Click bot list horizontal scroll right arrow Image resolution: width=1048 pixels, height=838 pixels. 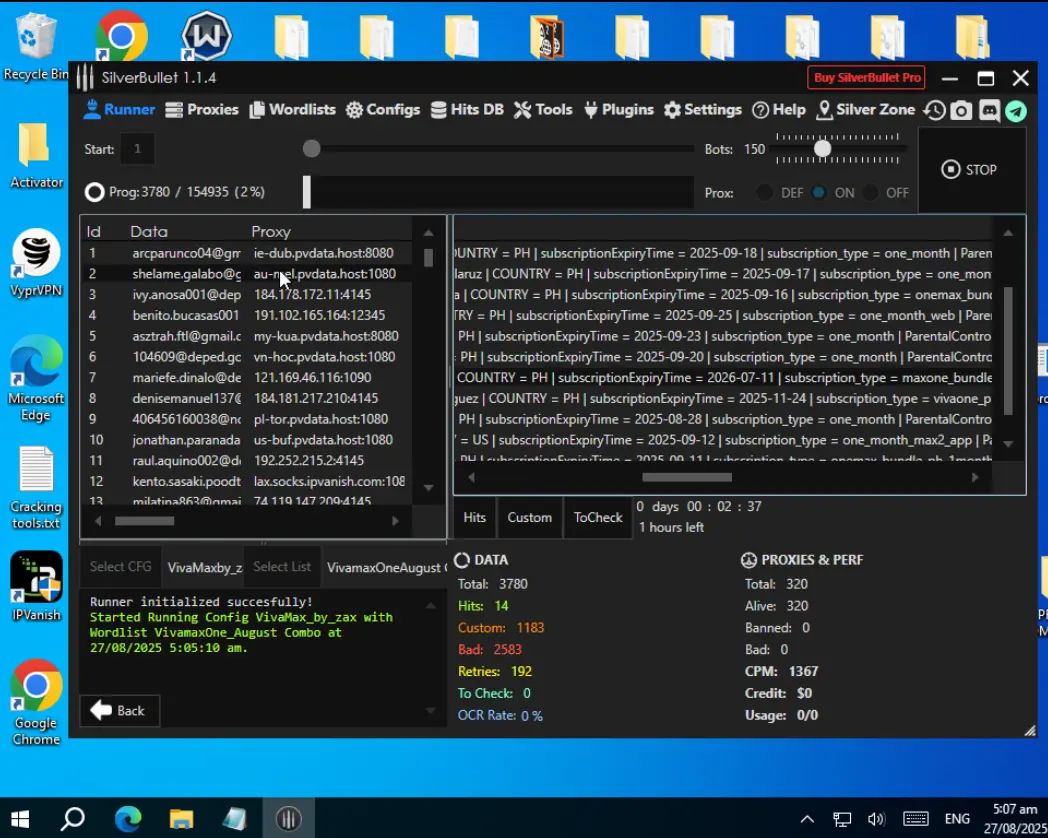(x=396, y=521)
